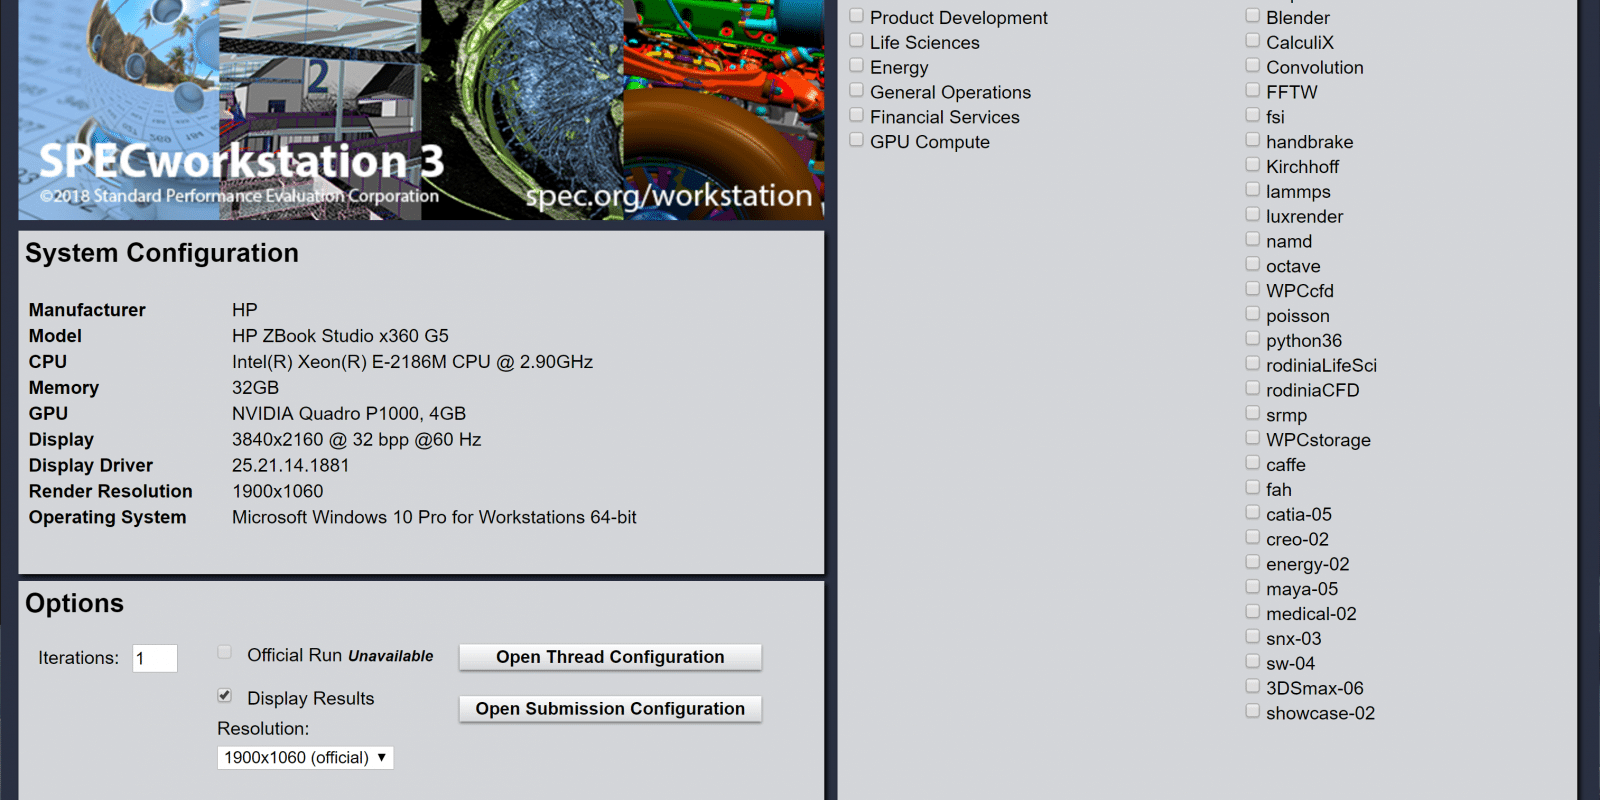
Task: Focus the Iterations input field
Action: pyautogui.click(x=155, y=658)
